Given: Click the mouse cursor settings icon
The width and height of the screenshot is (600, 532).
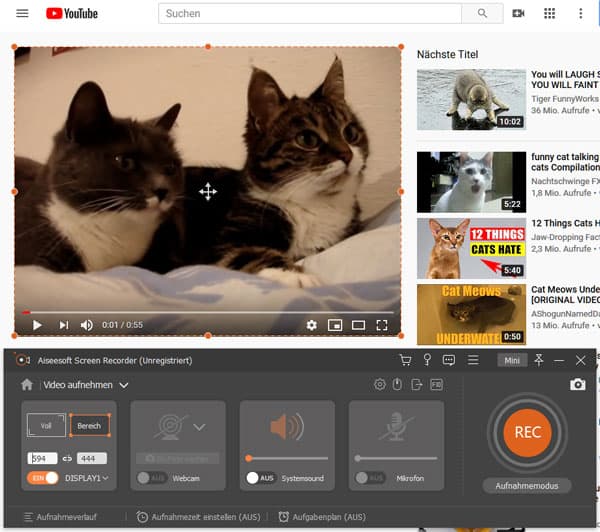Looking at the screenshot, I should 397,385.
